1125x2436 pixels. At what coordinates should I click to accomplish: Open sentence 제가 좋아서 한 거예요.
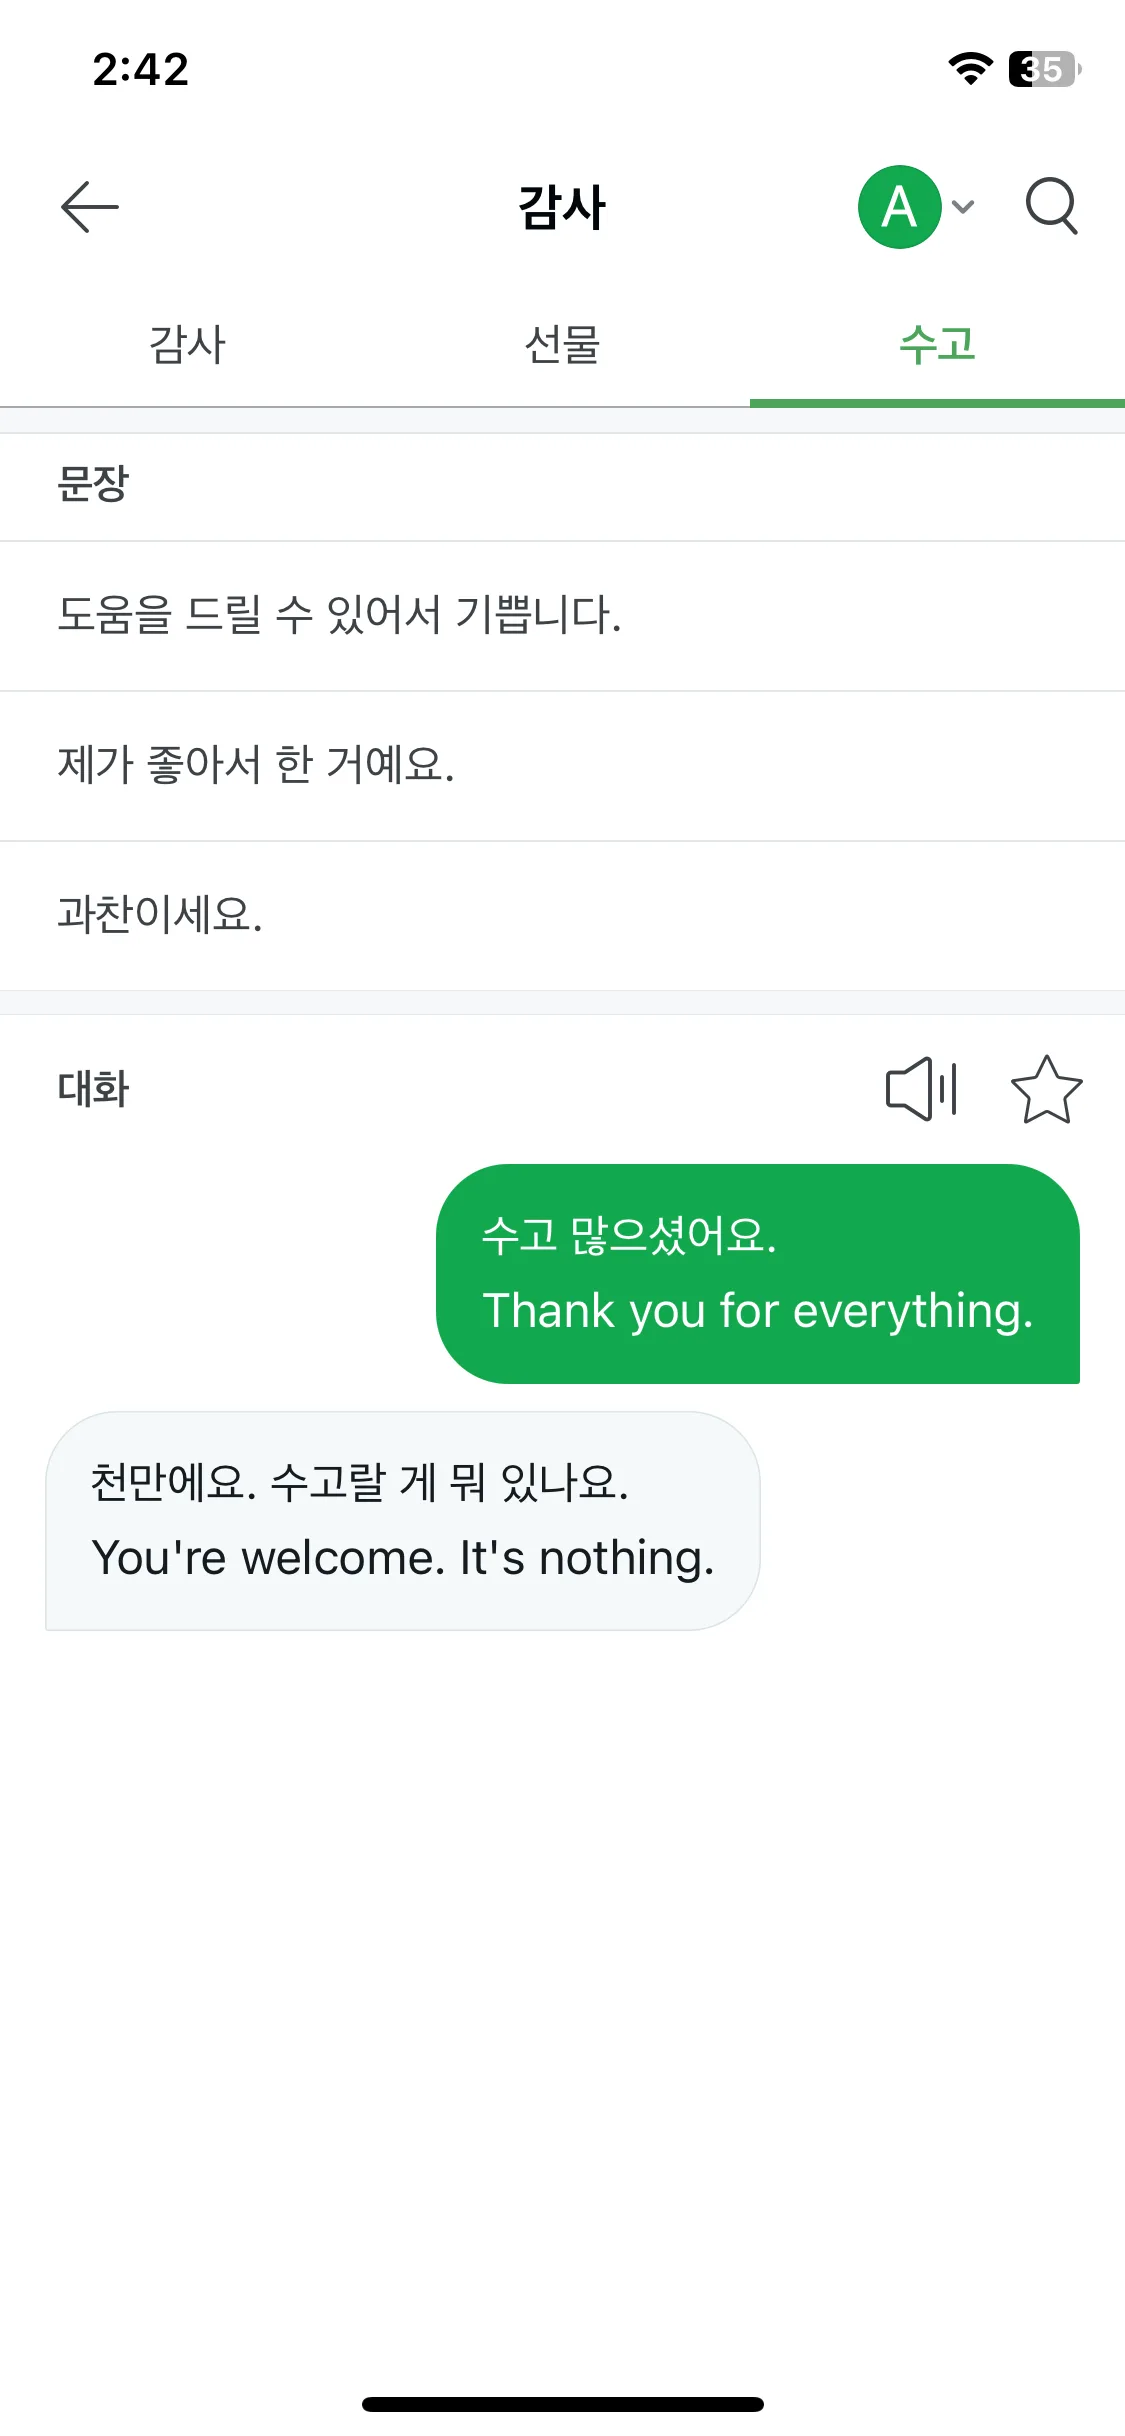[562, 766]
